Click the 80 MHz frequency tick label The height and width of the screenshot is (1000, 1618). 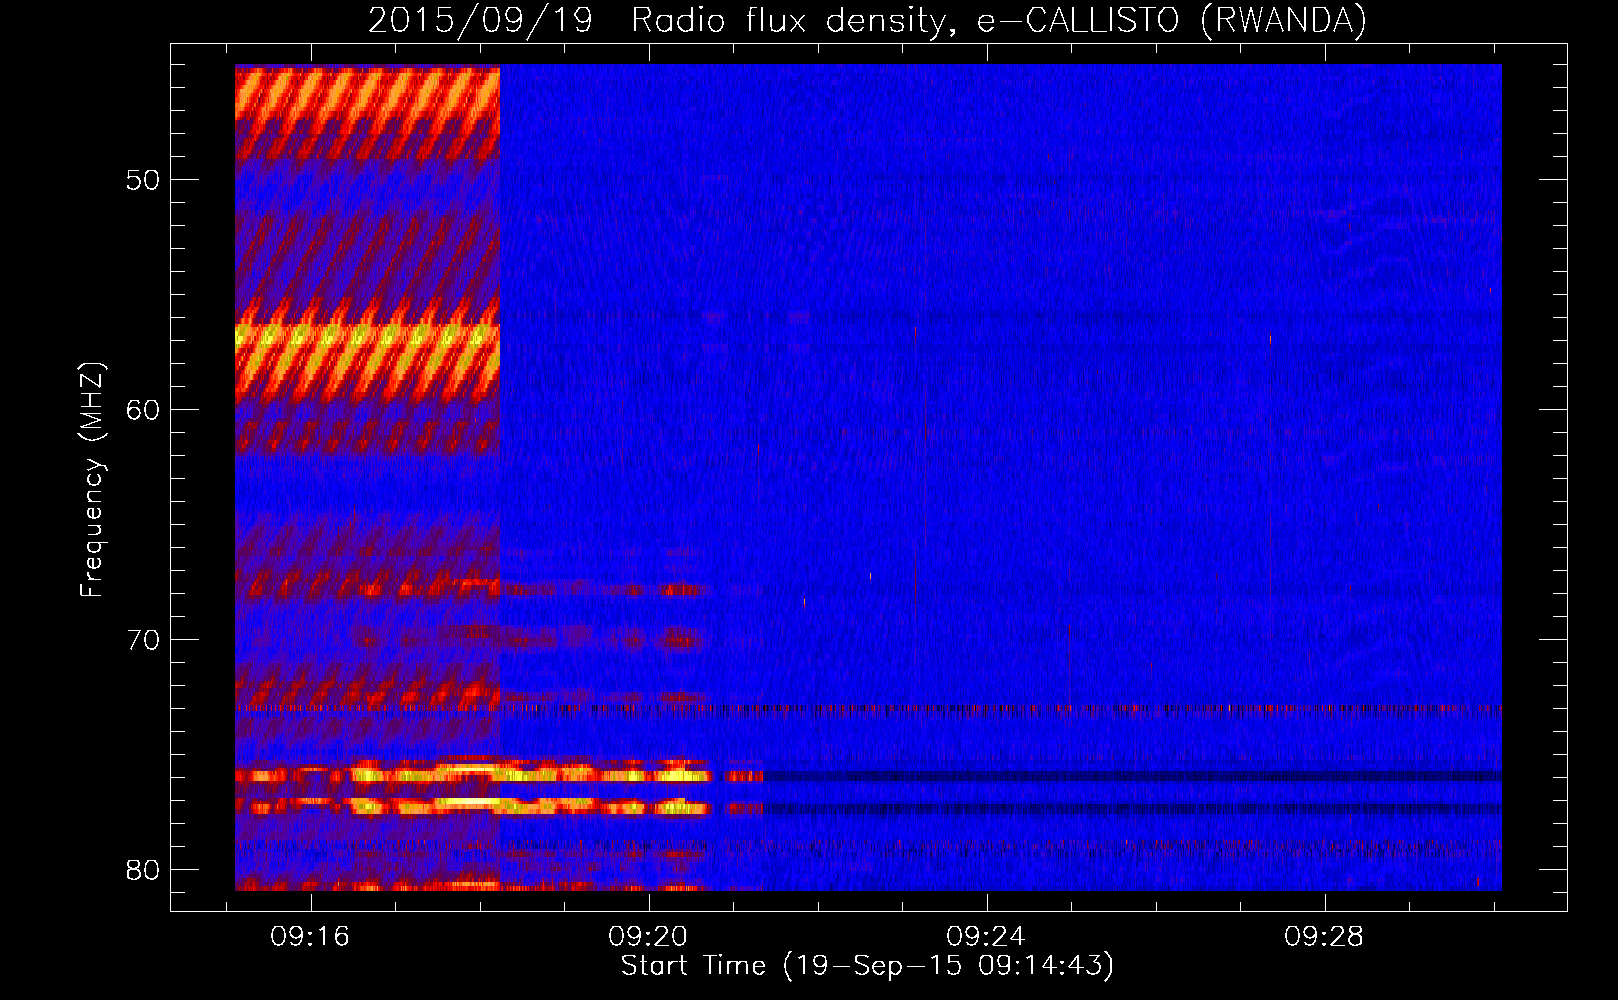coord(143,870)
